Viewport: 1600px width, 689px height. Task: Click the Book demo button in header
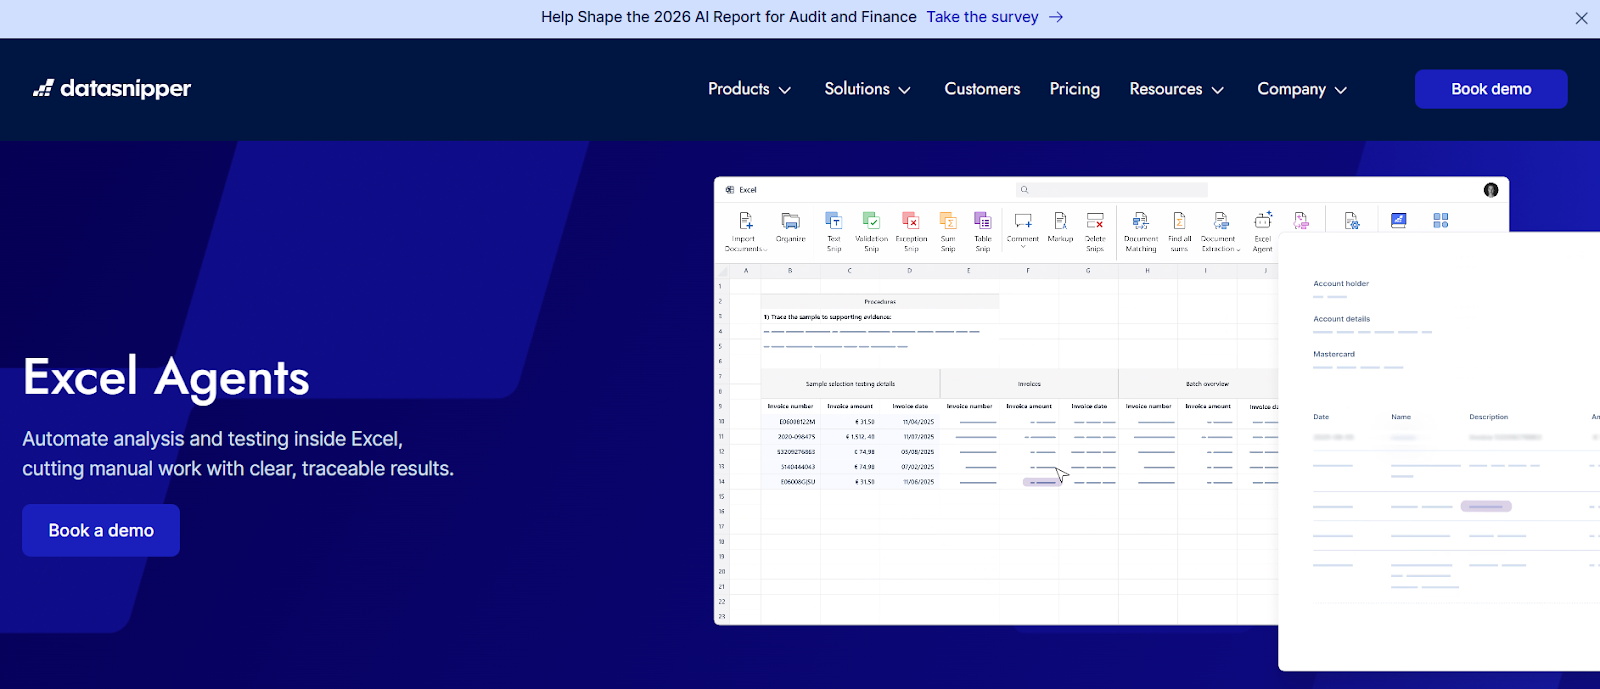pos(1491,89)
